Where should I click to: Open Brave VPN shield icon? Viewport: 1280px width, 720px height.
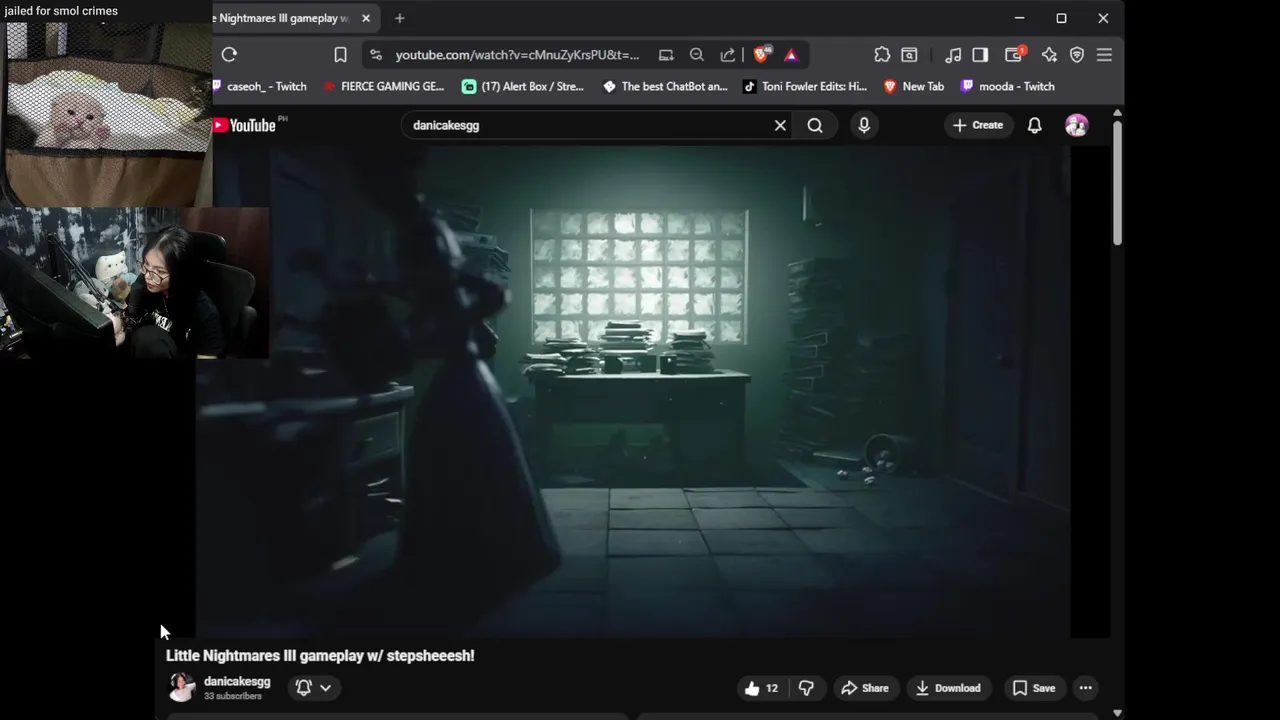pyautogui.click(x=1077, y=55)
